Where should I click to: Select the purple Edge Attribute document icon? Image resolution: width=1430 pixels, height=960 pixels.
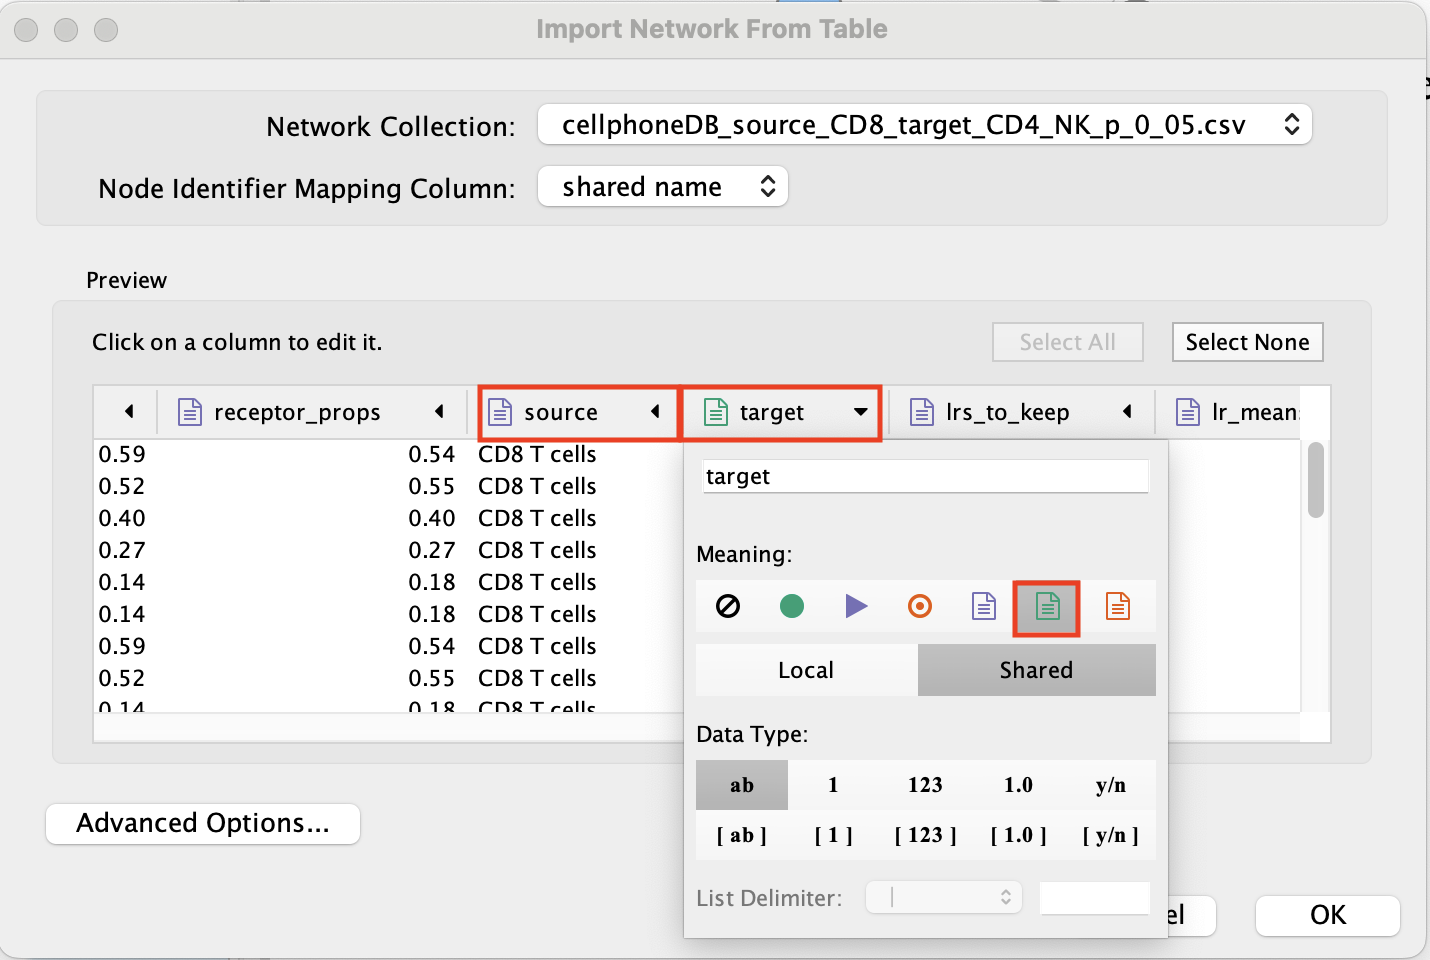coord(984,606)
